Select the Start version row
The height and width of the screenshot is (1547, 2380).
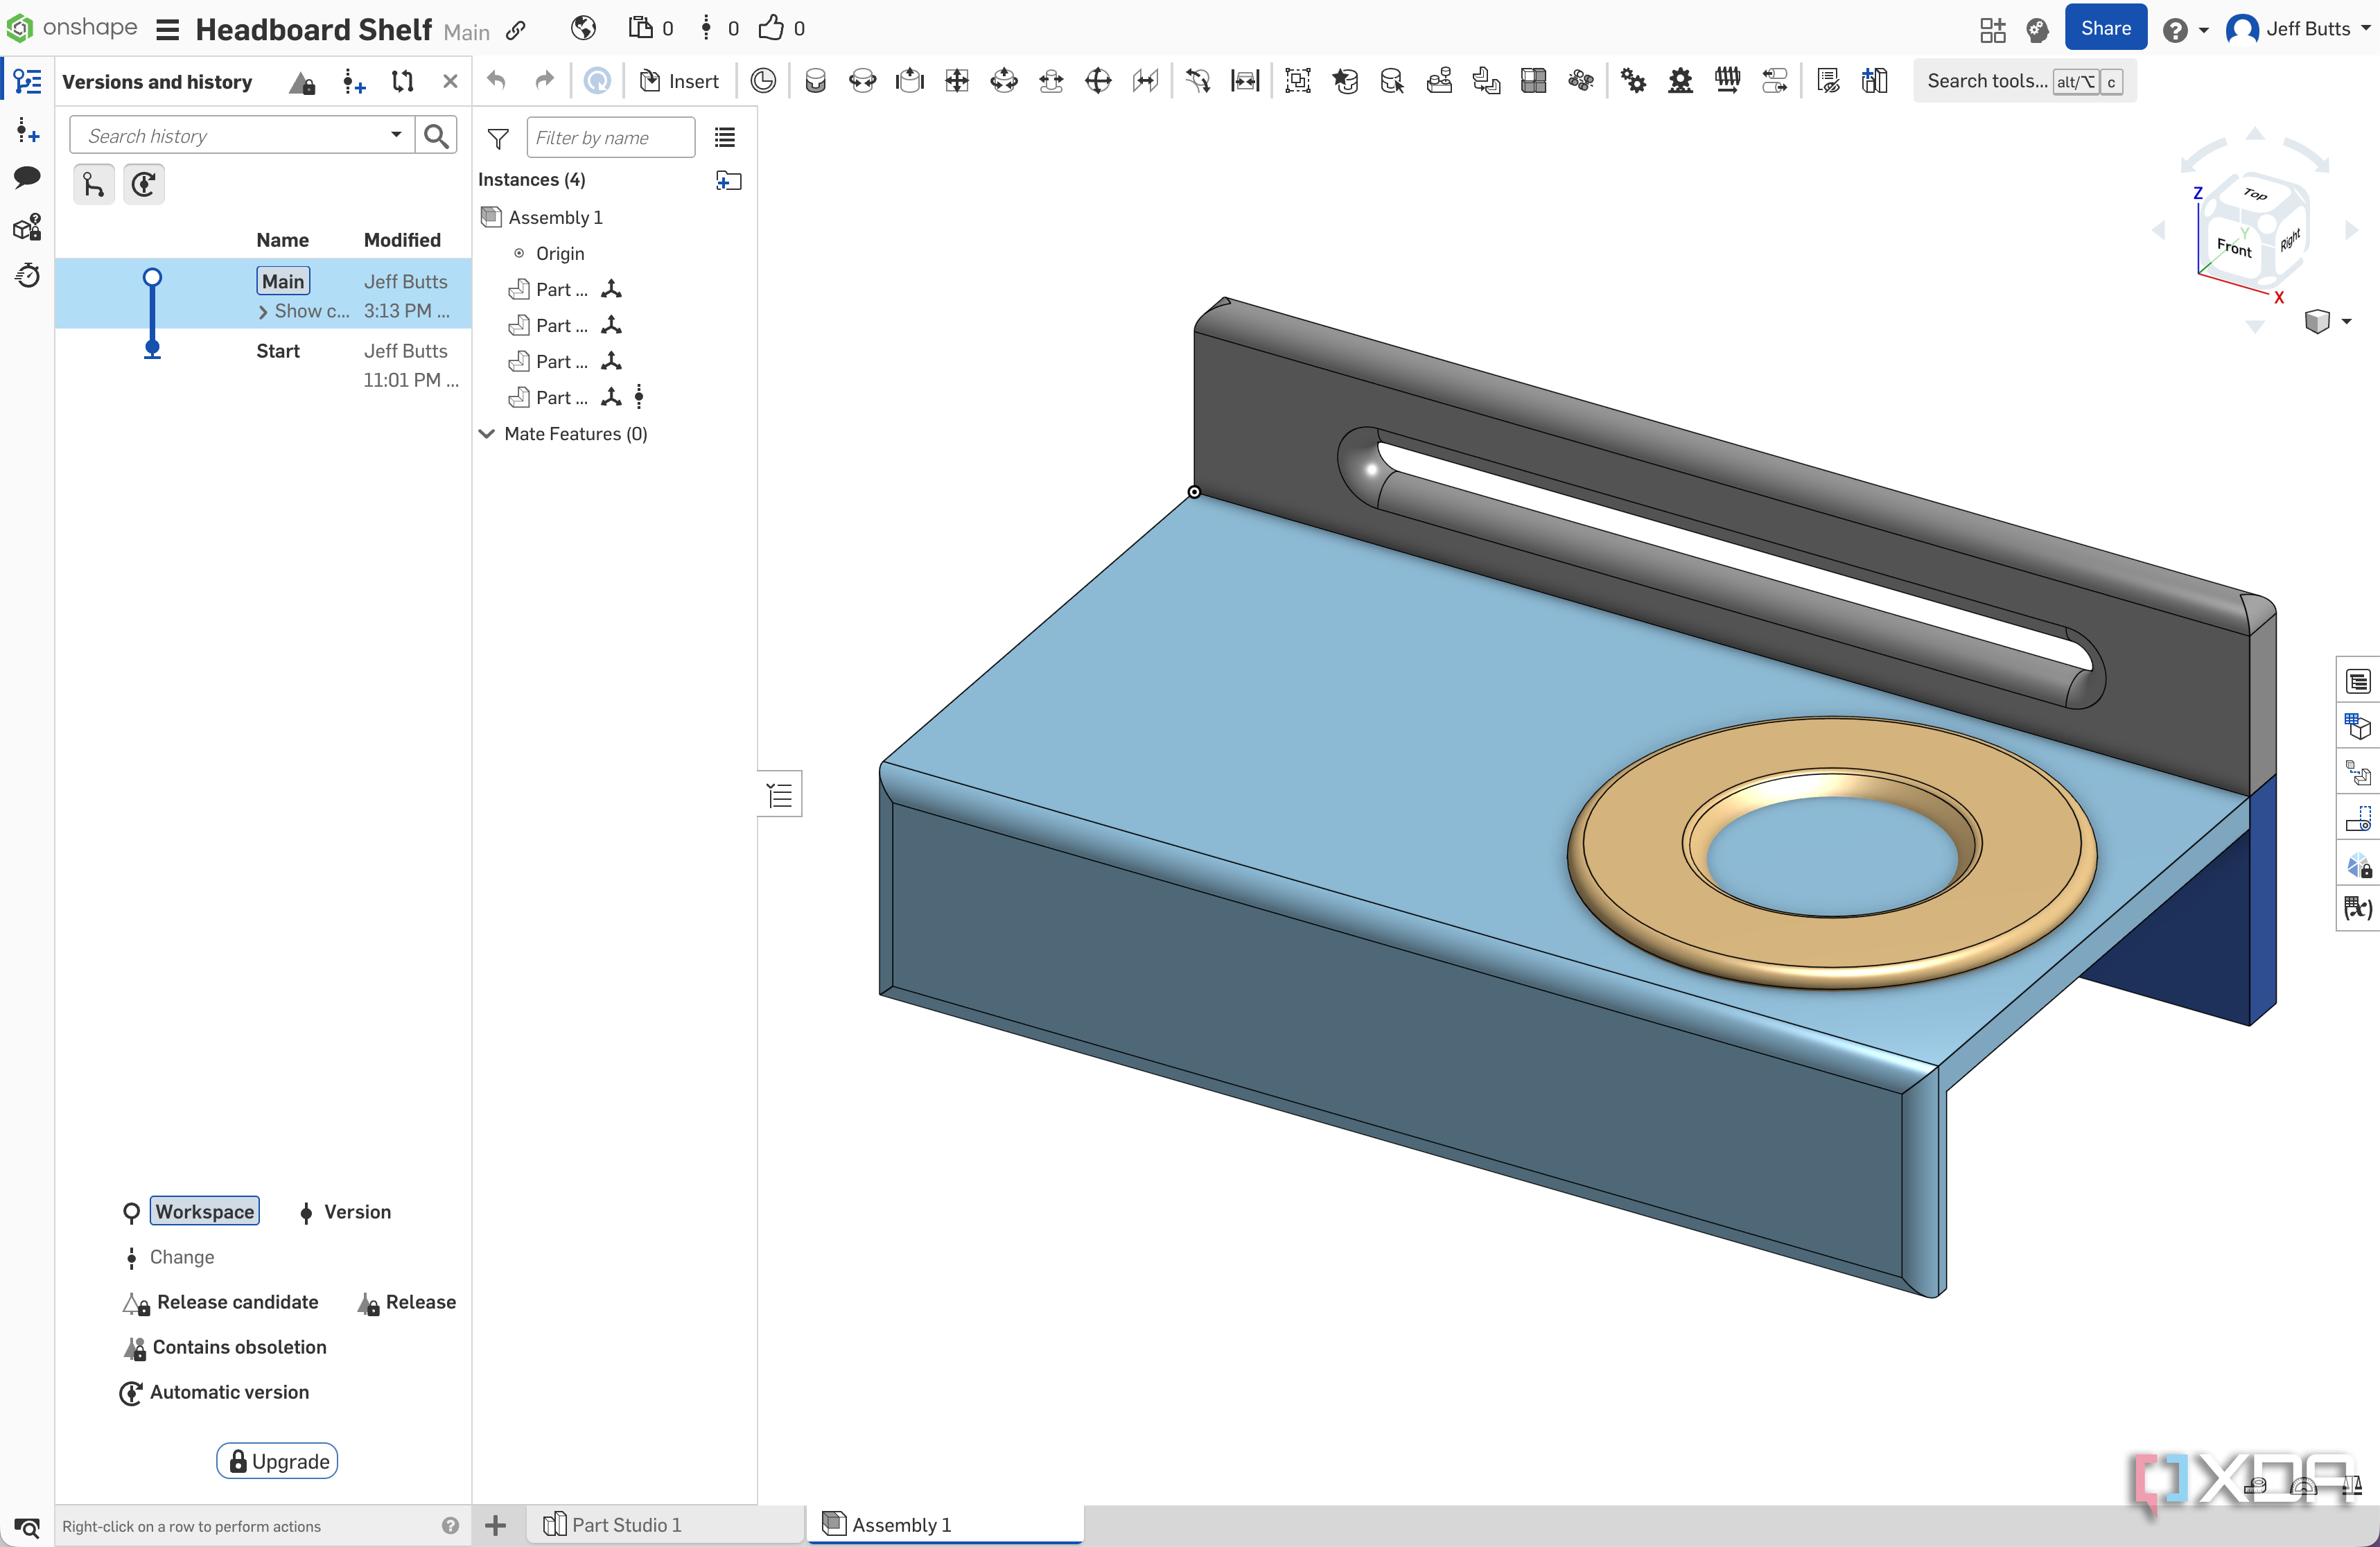coord(263,365)
